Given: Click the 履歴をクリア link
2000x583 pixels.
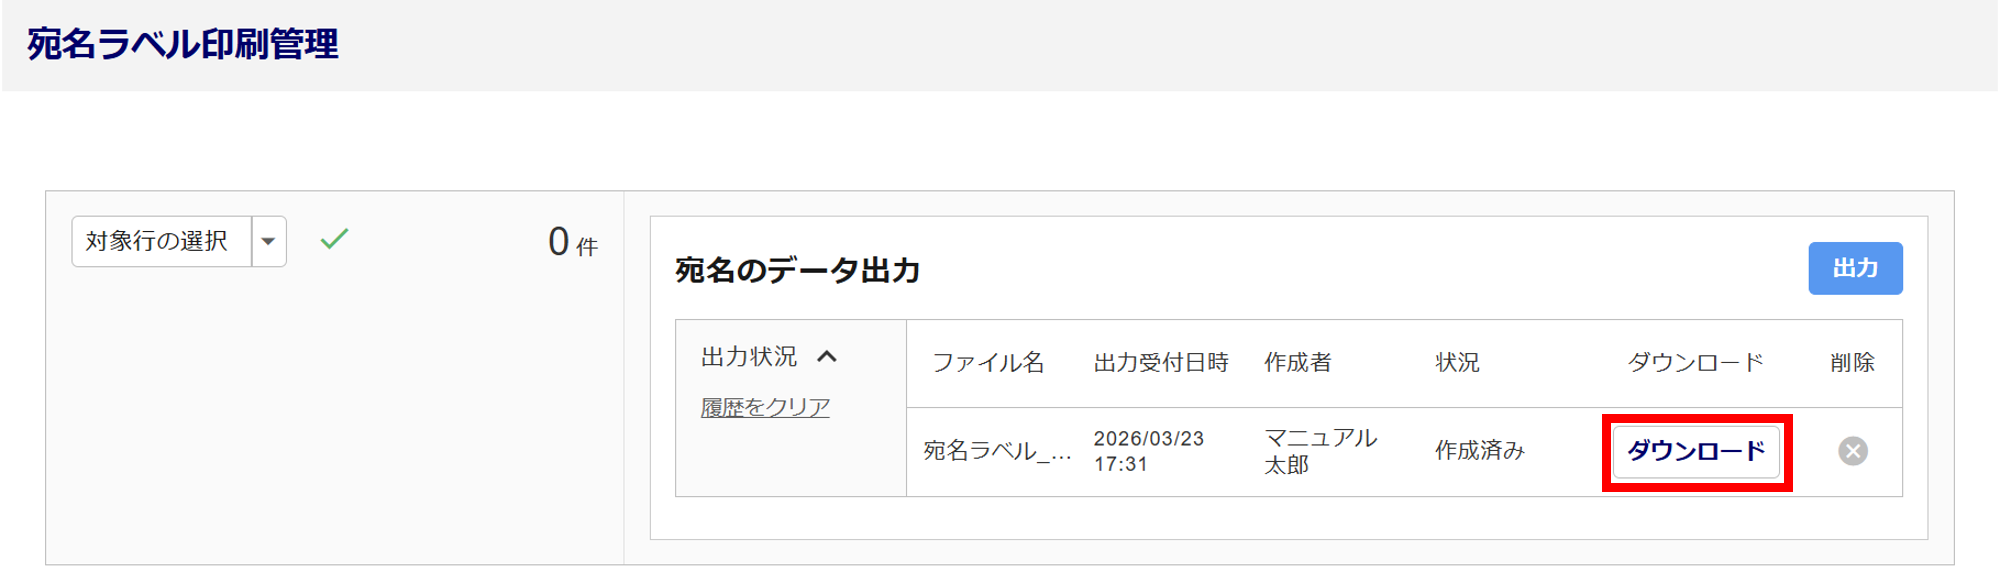Looking at the screenshot, I should (x=765, y=407).
